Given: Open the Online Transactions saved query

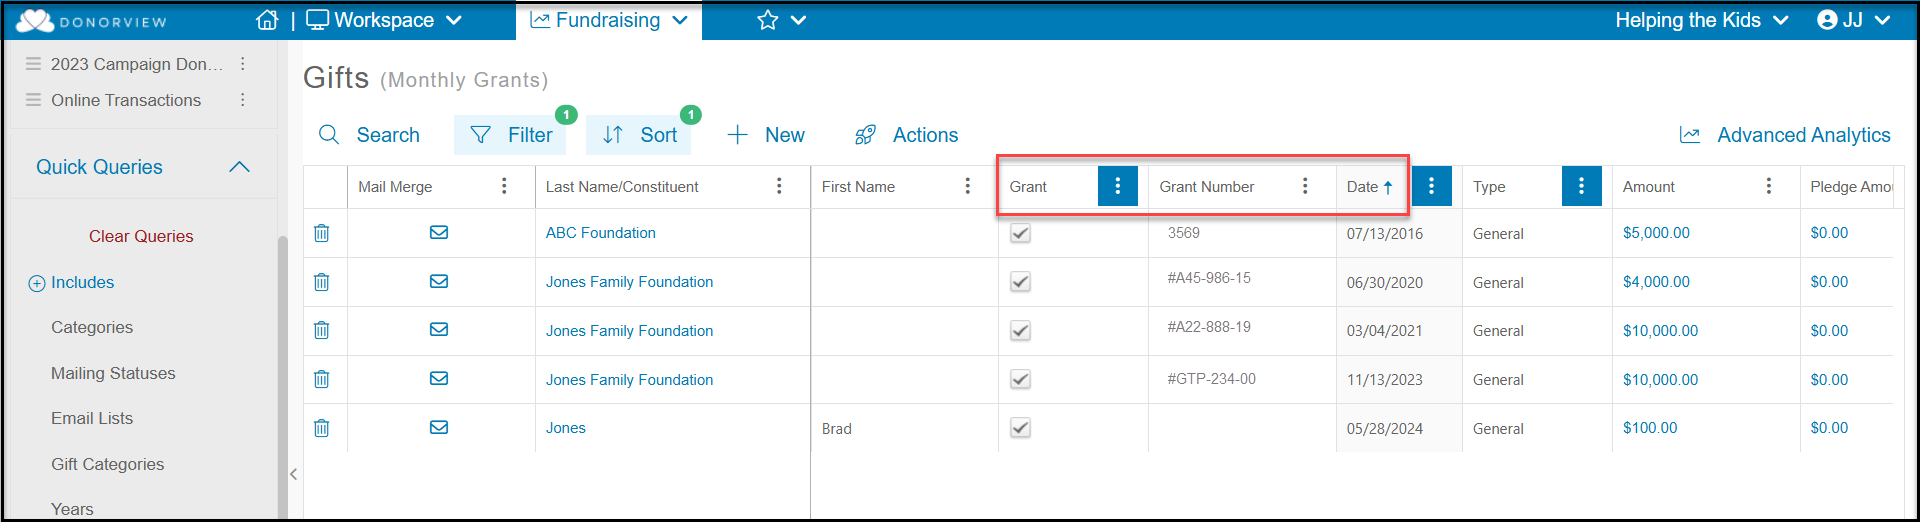Looking at the screenshot, I should point(126,100).
